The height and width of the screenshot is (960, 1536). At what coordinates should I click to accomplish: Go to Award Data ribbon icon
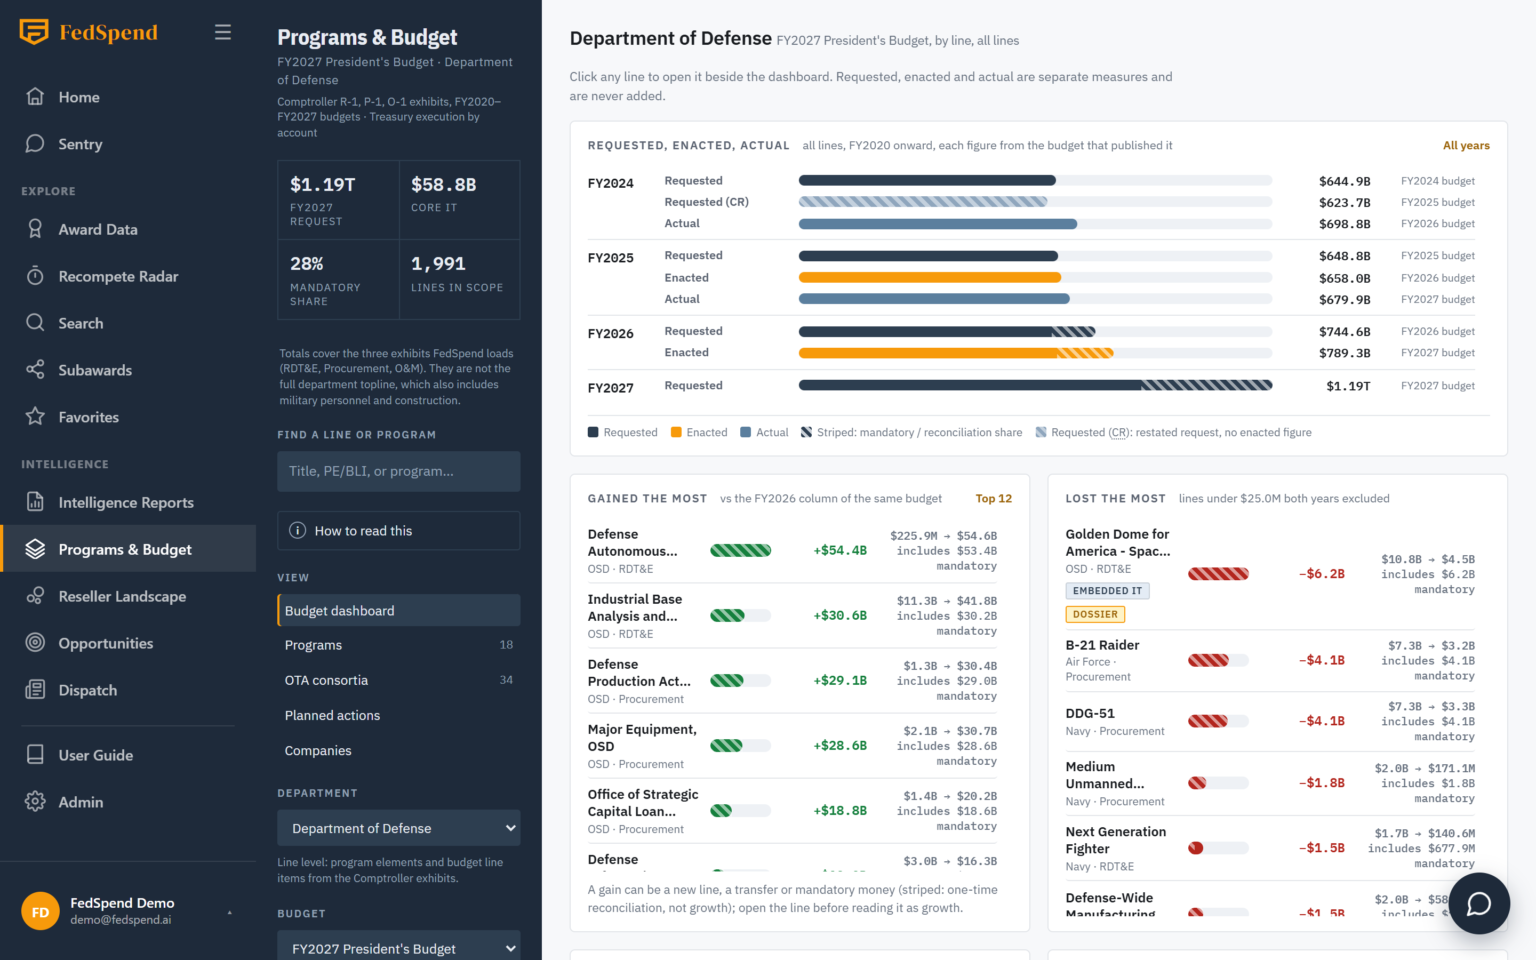point(35,229)
